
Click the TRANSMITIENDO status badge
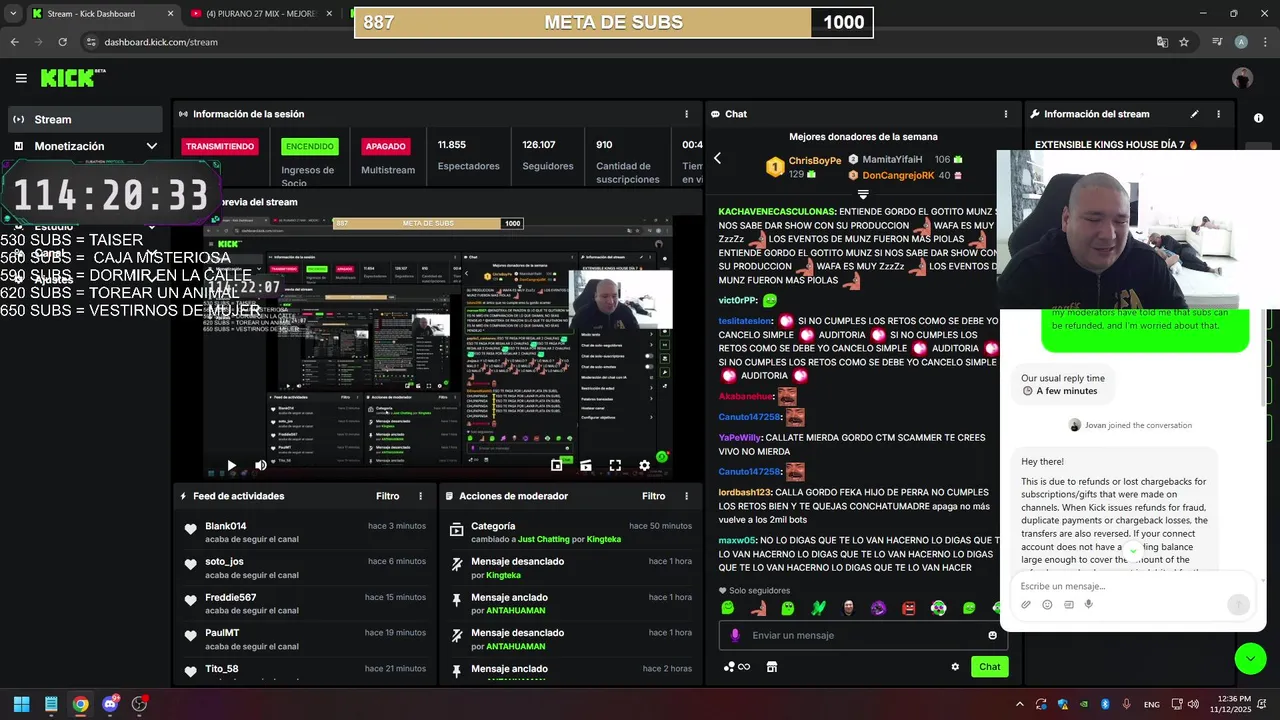coord(220,146)
